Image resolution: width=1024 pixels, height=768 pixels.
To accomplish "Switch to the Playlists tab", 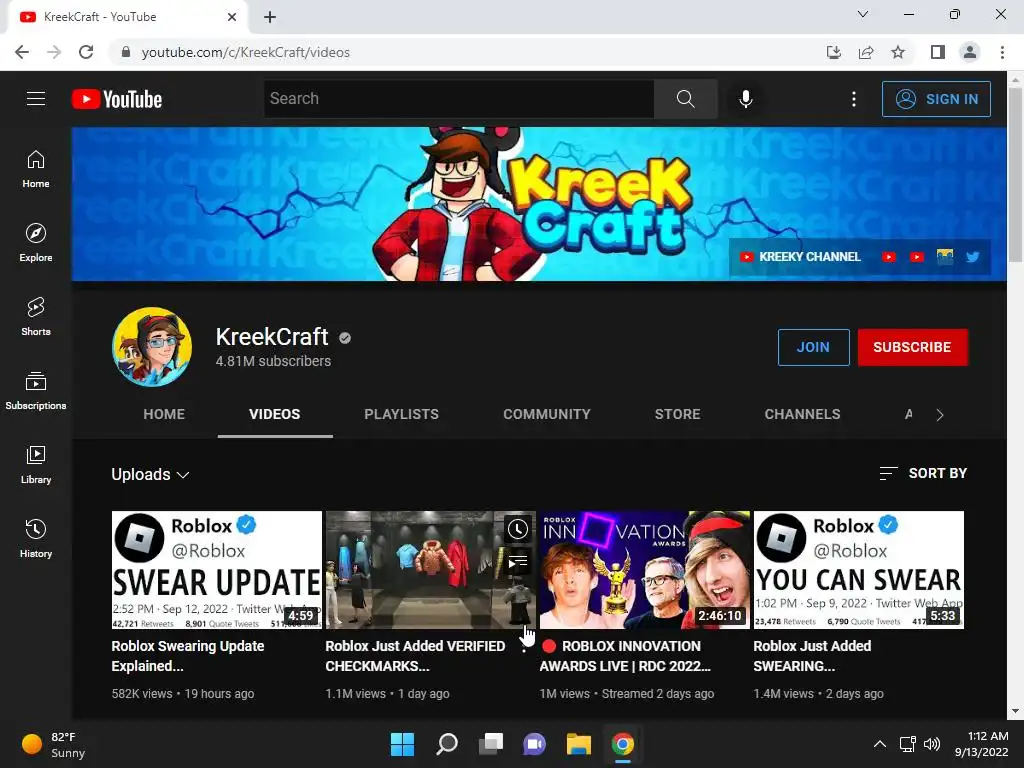I will click(402, 414).
